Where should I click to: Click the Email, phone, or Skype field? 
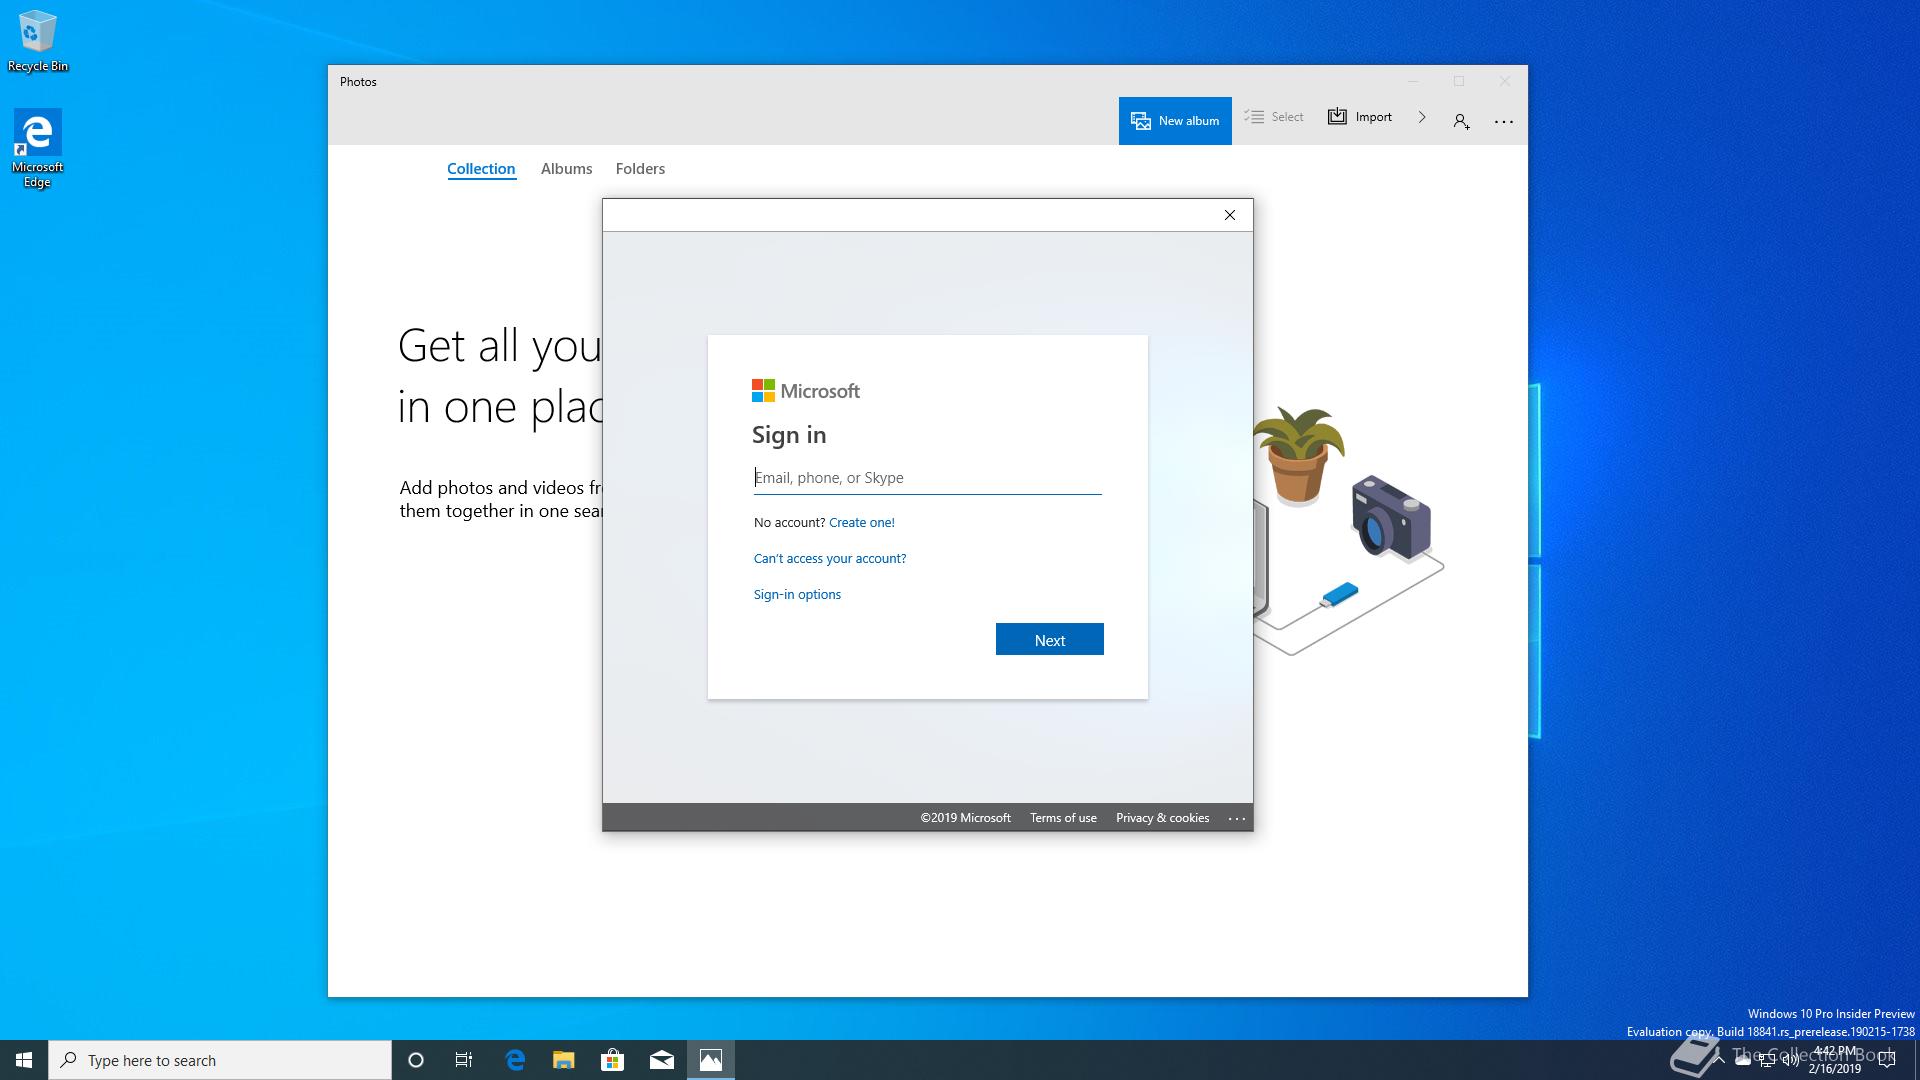pos(928,478)
